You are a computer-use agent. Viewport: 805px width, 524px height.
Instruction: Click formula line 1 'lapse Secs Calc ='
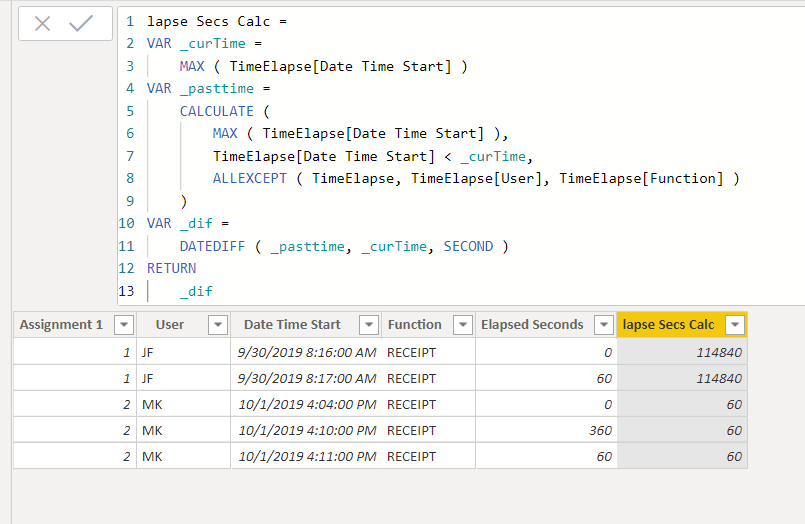217,22
